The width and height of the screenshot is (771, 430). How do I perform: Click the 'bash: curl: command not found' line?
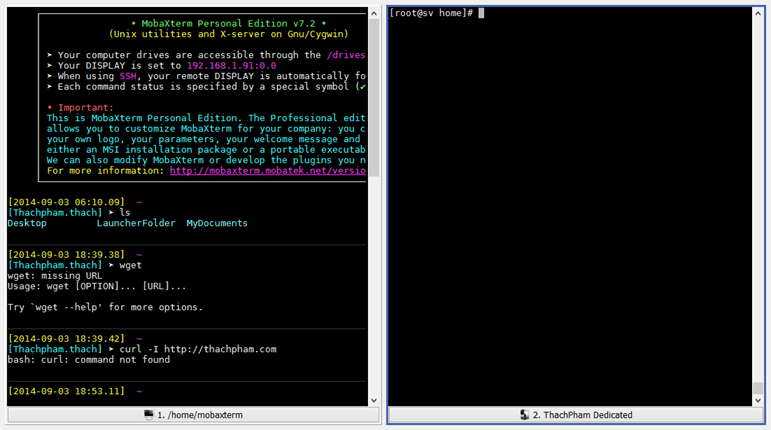(x=89, y=360)
